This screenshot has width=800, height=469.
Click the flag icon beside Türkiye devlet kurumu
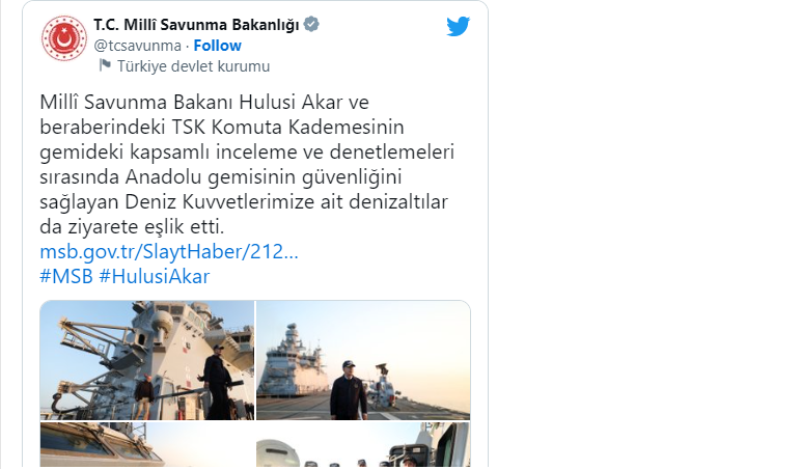105,65
